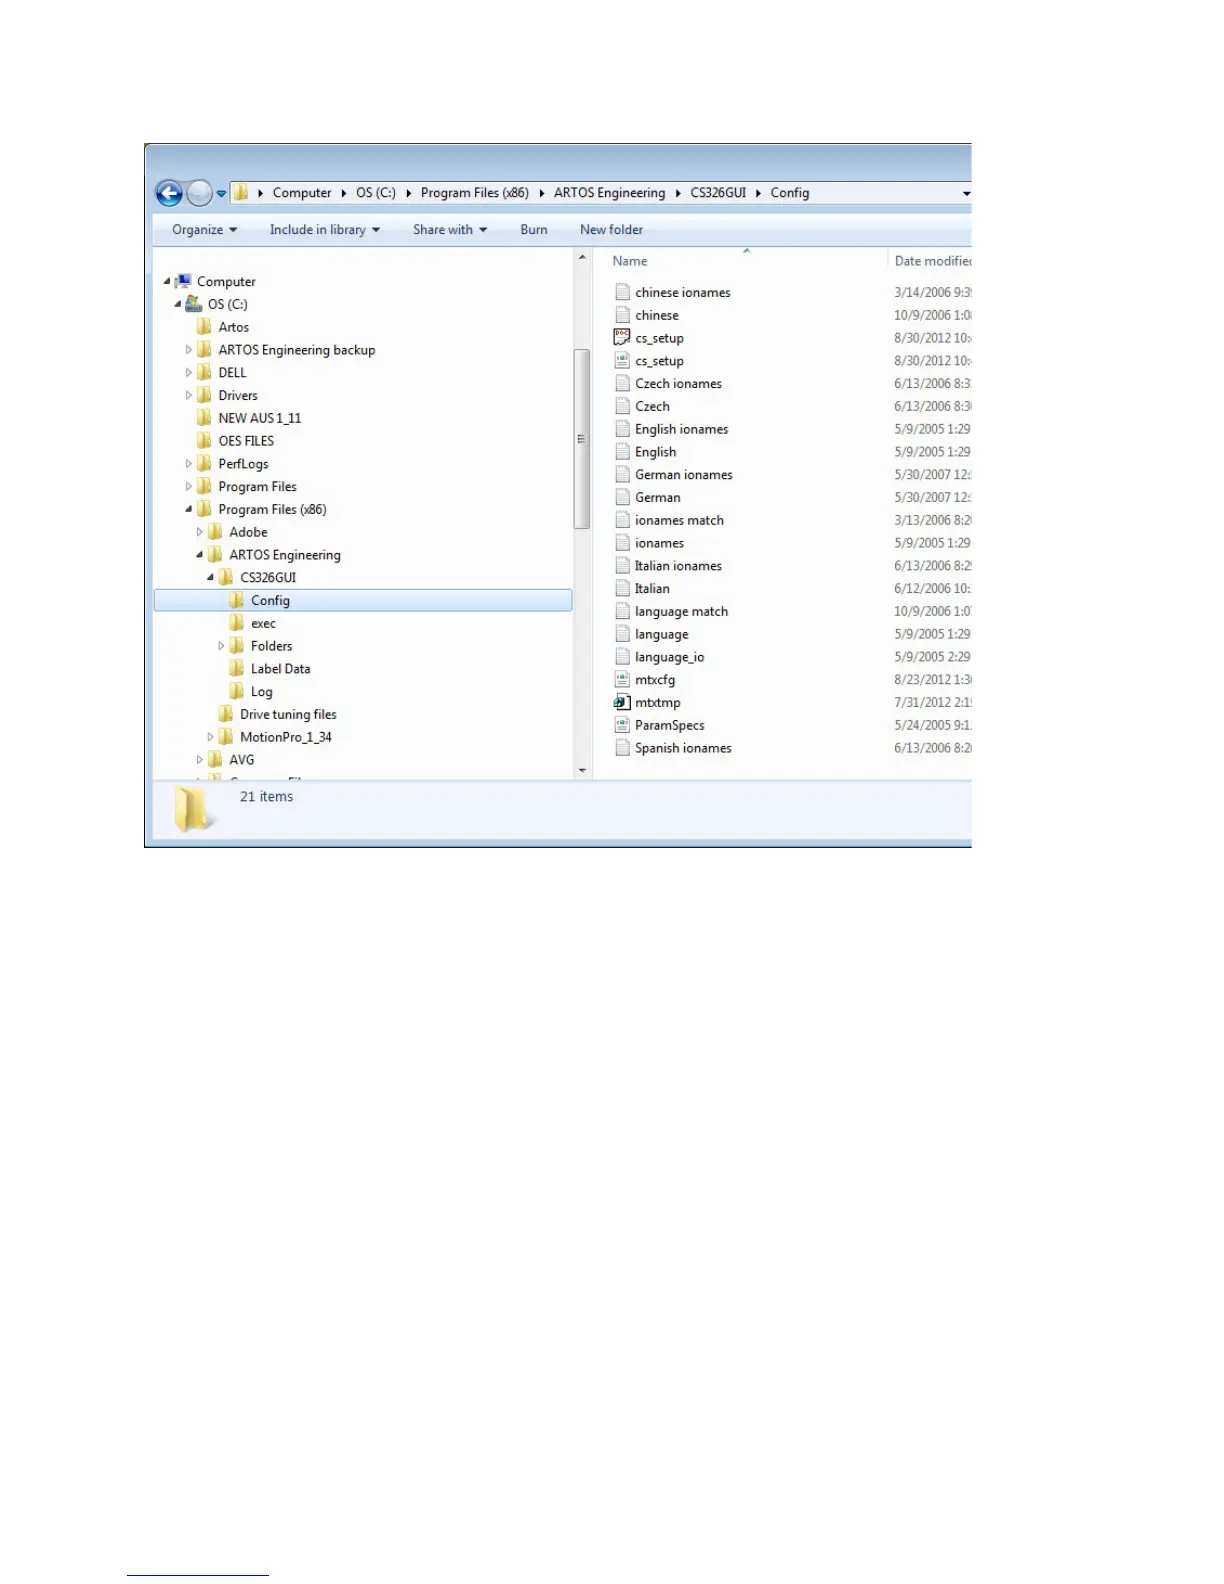Open the Organize menu
This screenshot has width=1224, height=1584.
click(204, 230)
